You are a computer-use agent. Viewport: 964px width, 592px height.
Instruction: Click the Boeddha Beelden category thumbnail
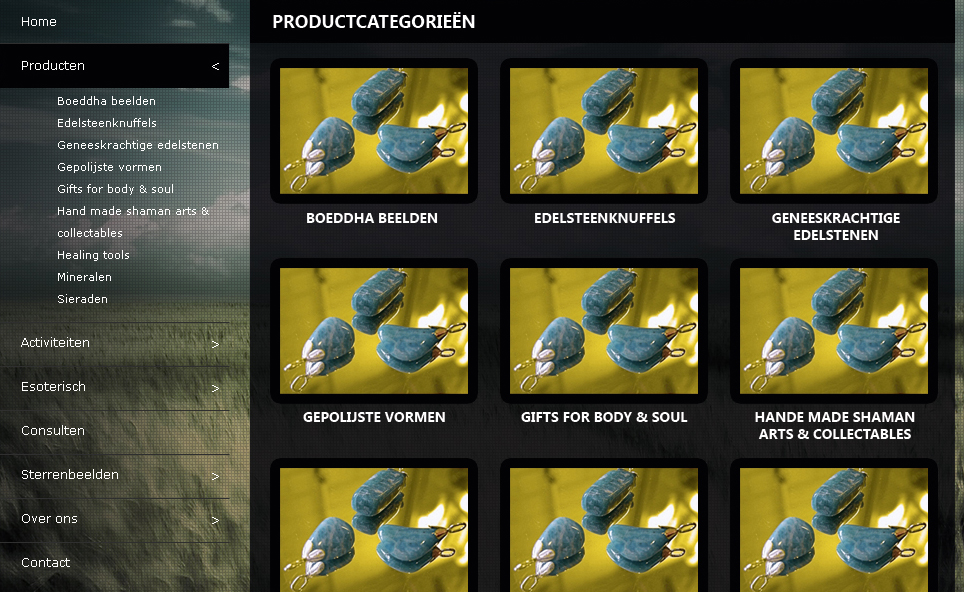pos(374,131)
